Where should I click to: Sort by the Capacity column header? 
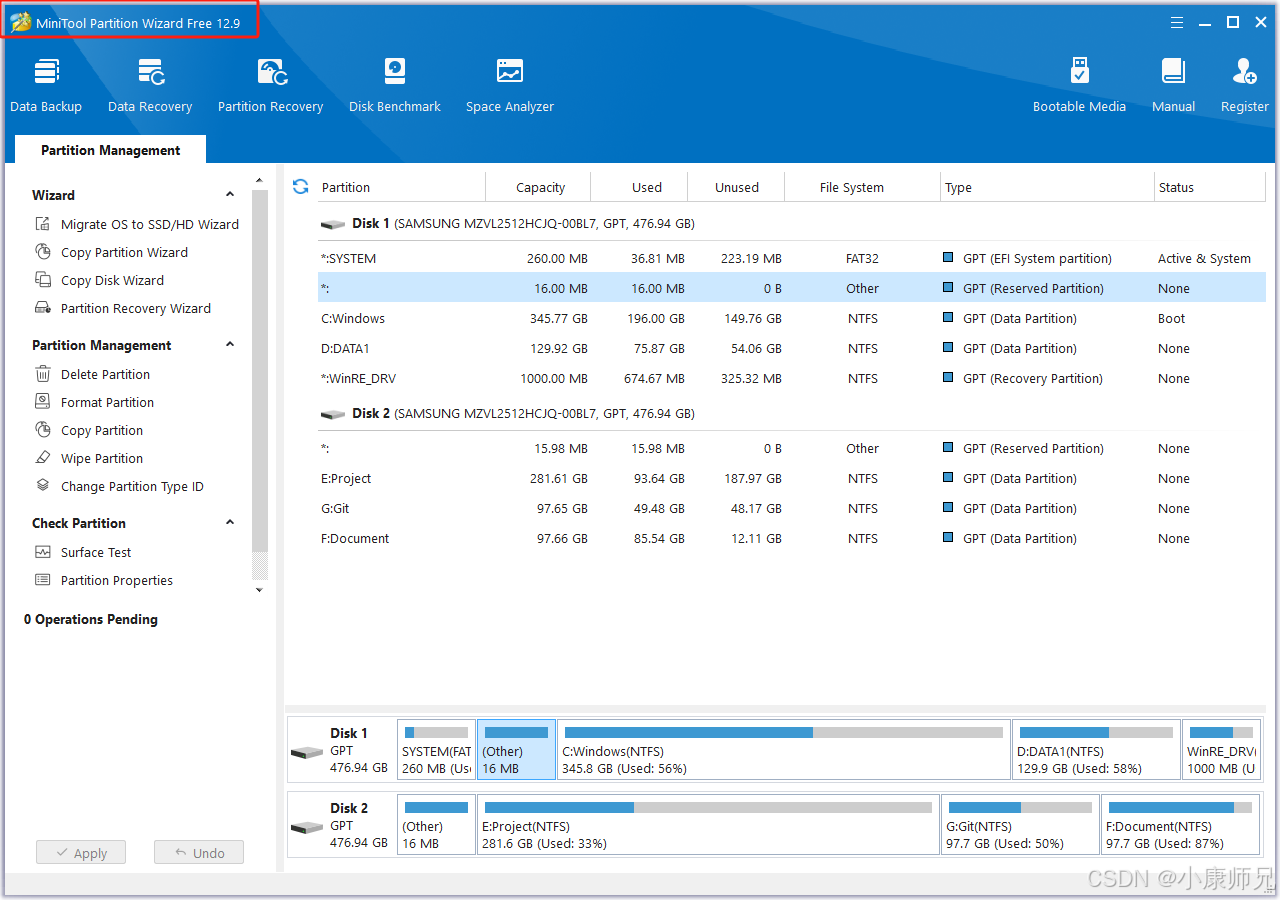pyautogui.click(x=540, y=187)
